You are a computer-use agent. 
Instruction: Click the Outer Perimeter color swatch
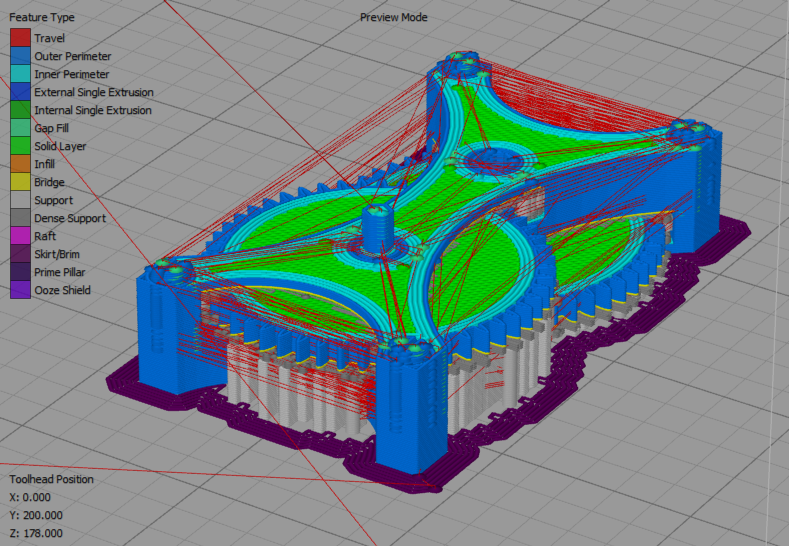click(x=20, y=56)
